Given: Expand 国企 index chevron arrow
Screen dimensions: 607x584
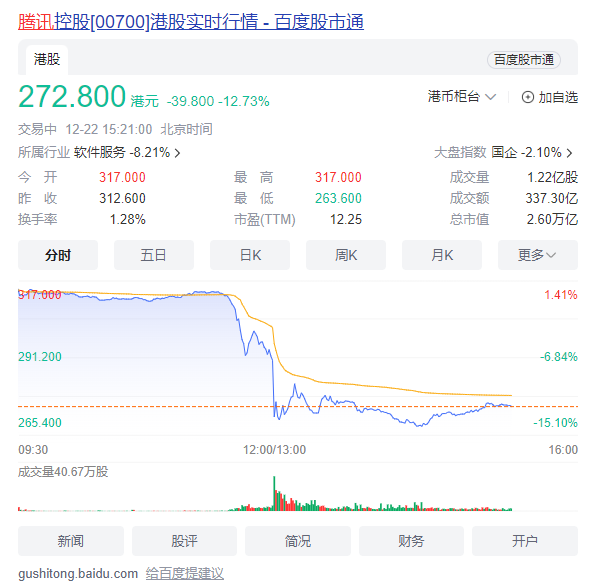Looking at the screenshot, I should coord(569,153).
